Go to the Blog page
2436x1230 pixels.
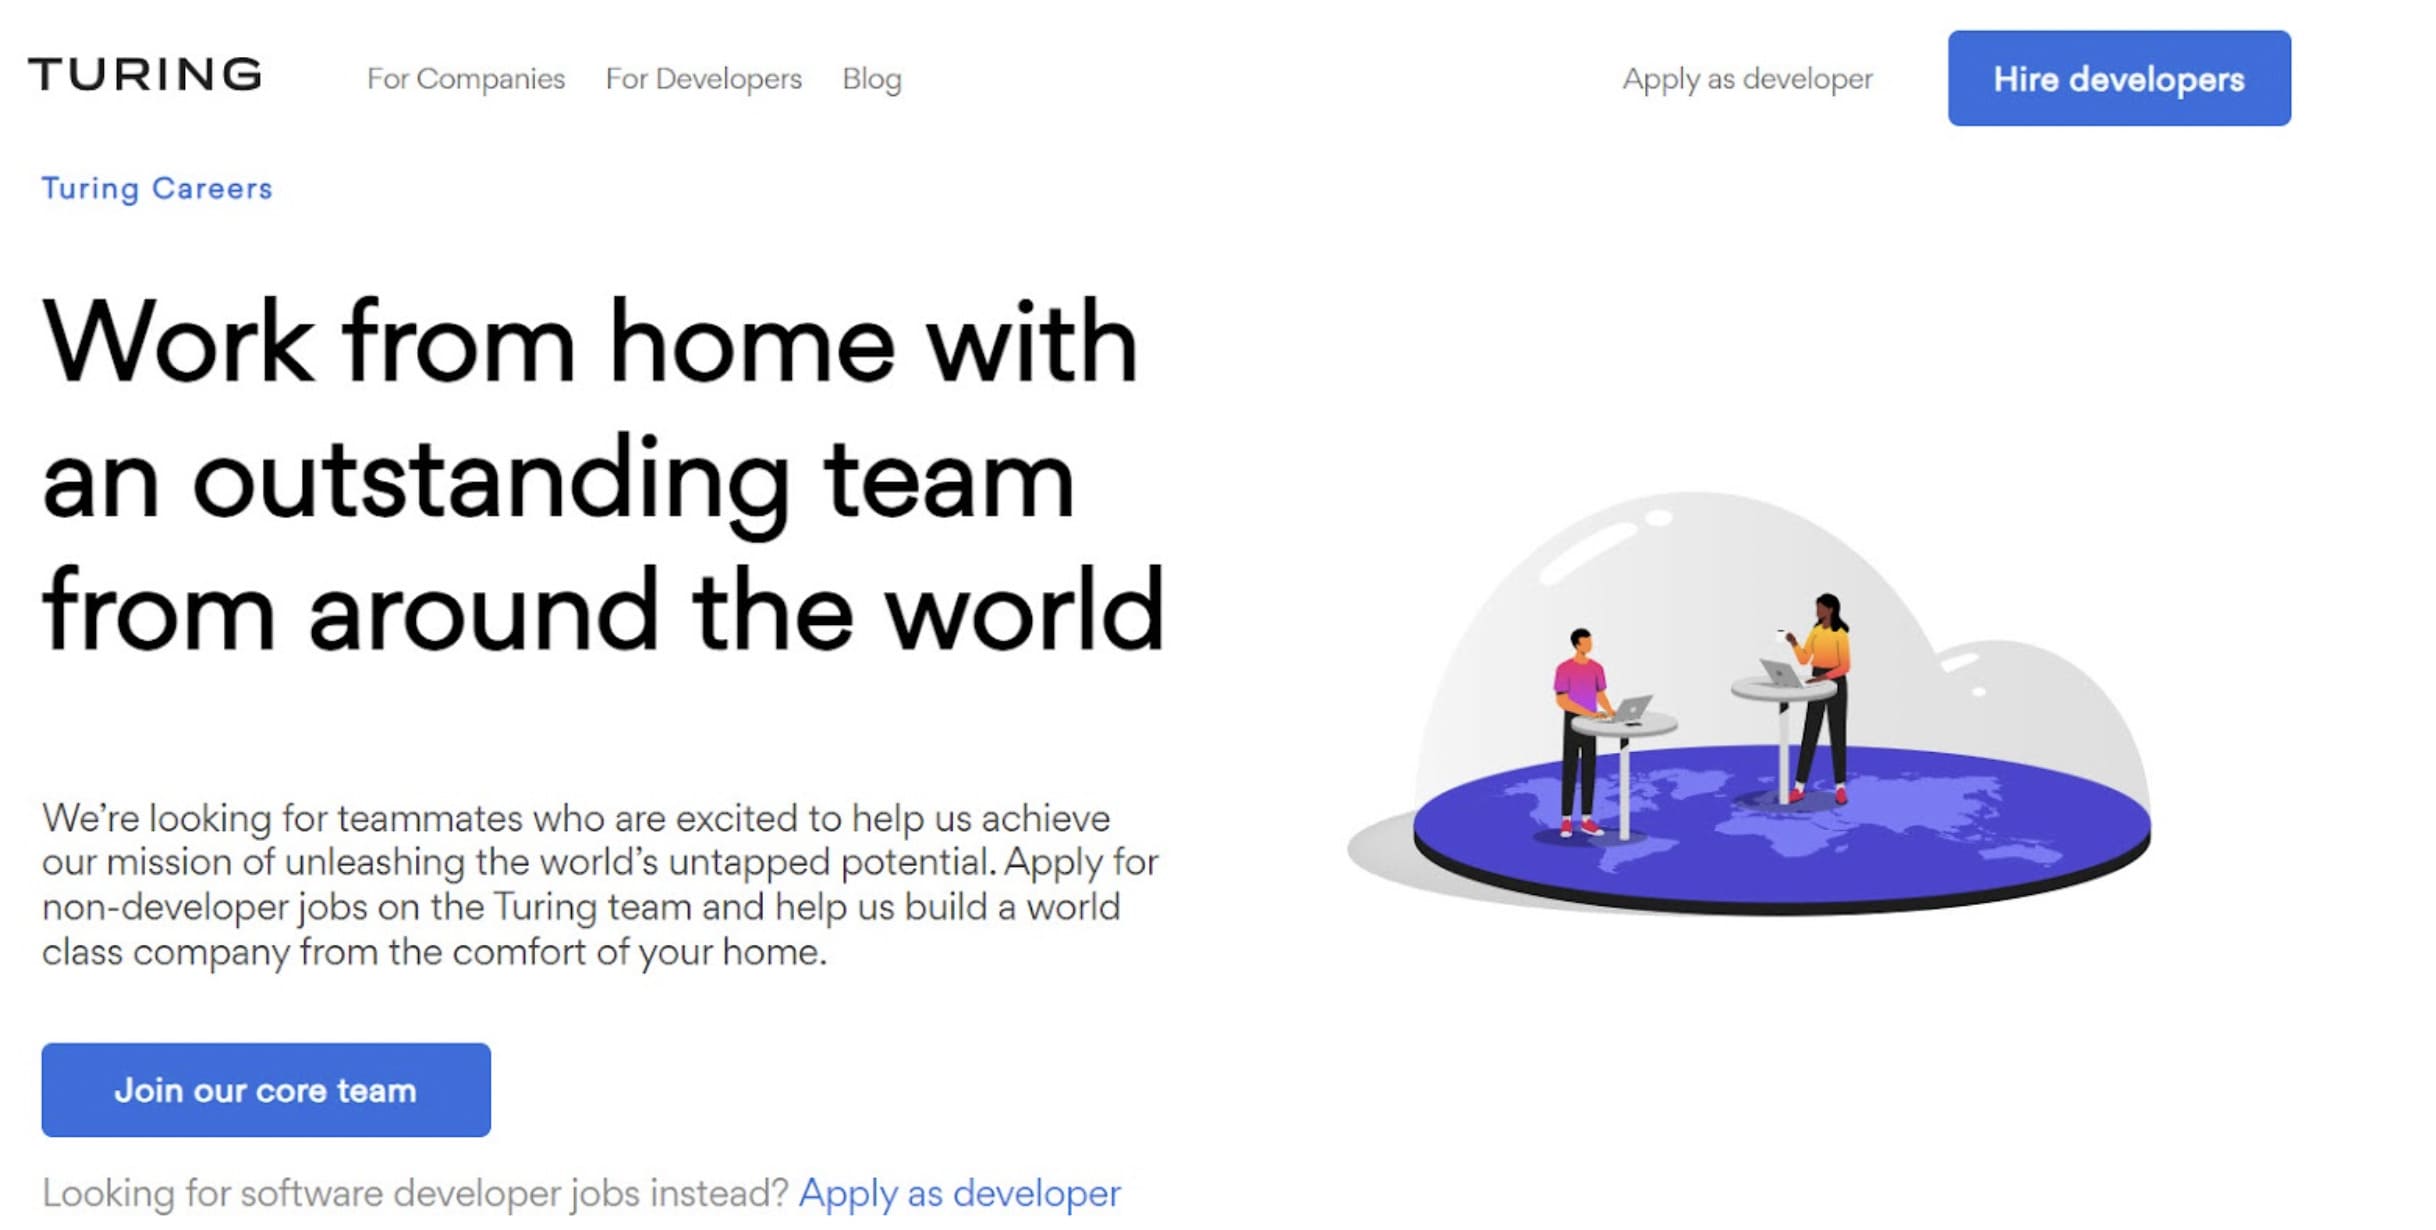(x=871, y=79)
